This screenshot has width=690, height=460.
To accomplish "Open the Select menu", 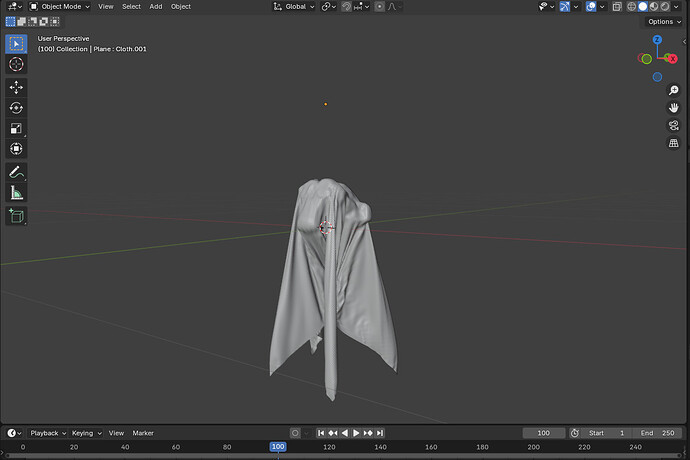I will [x=131, y=7].
